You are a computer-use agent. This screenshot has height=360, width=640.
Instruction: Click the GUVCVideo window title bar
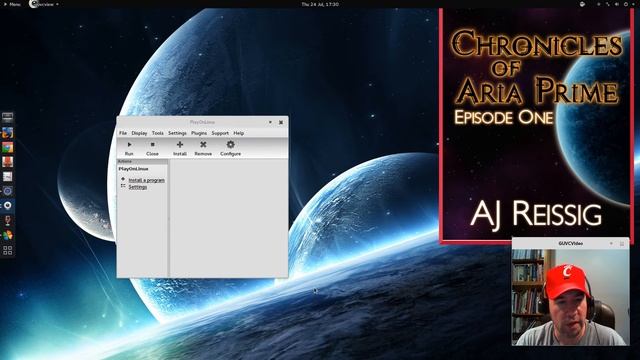tap(571, 243)
